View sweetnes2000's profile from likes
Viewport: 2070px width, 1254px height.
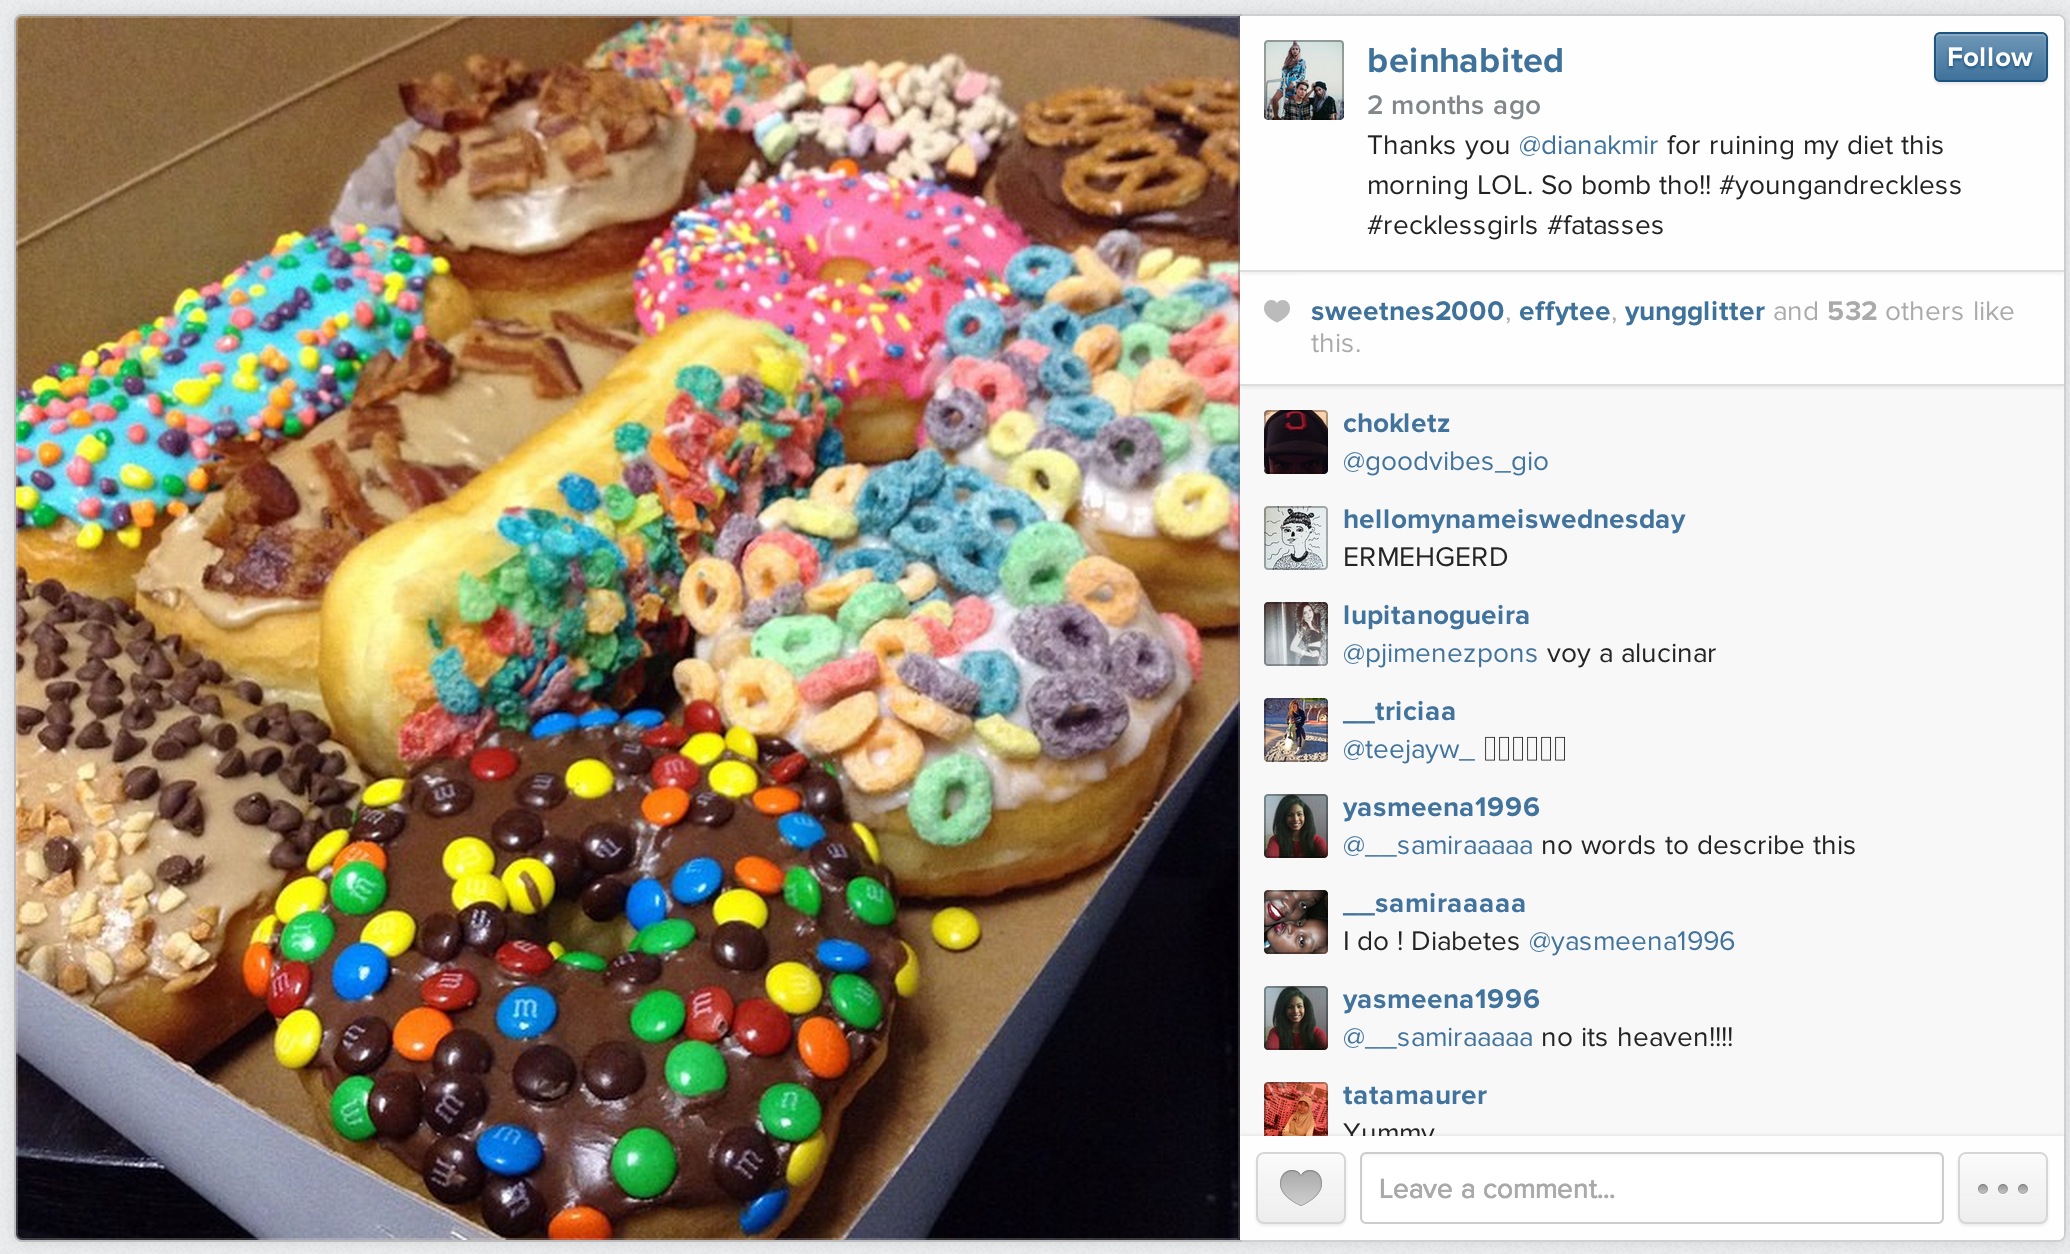1407,312
